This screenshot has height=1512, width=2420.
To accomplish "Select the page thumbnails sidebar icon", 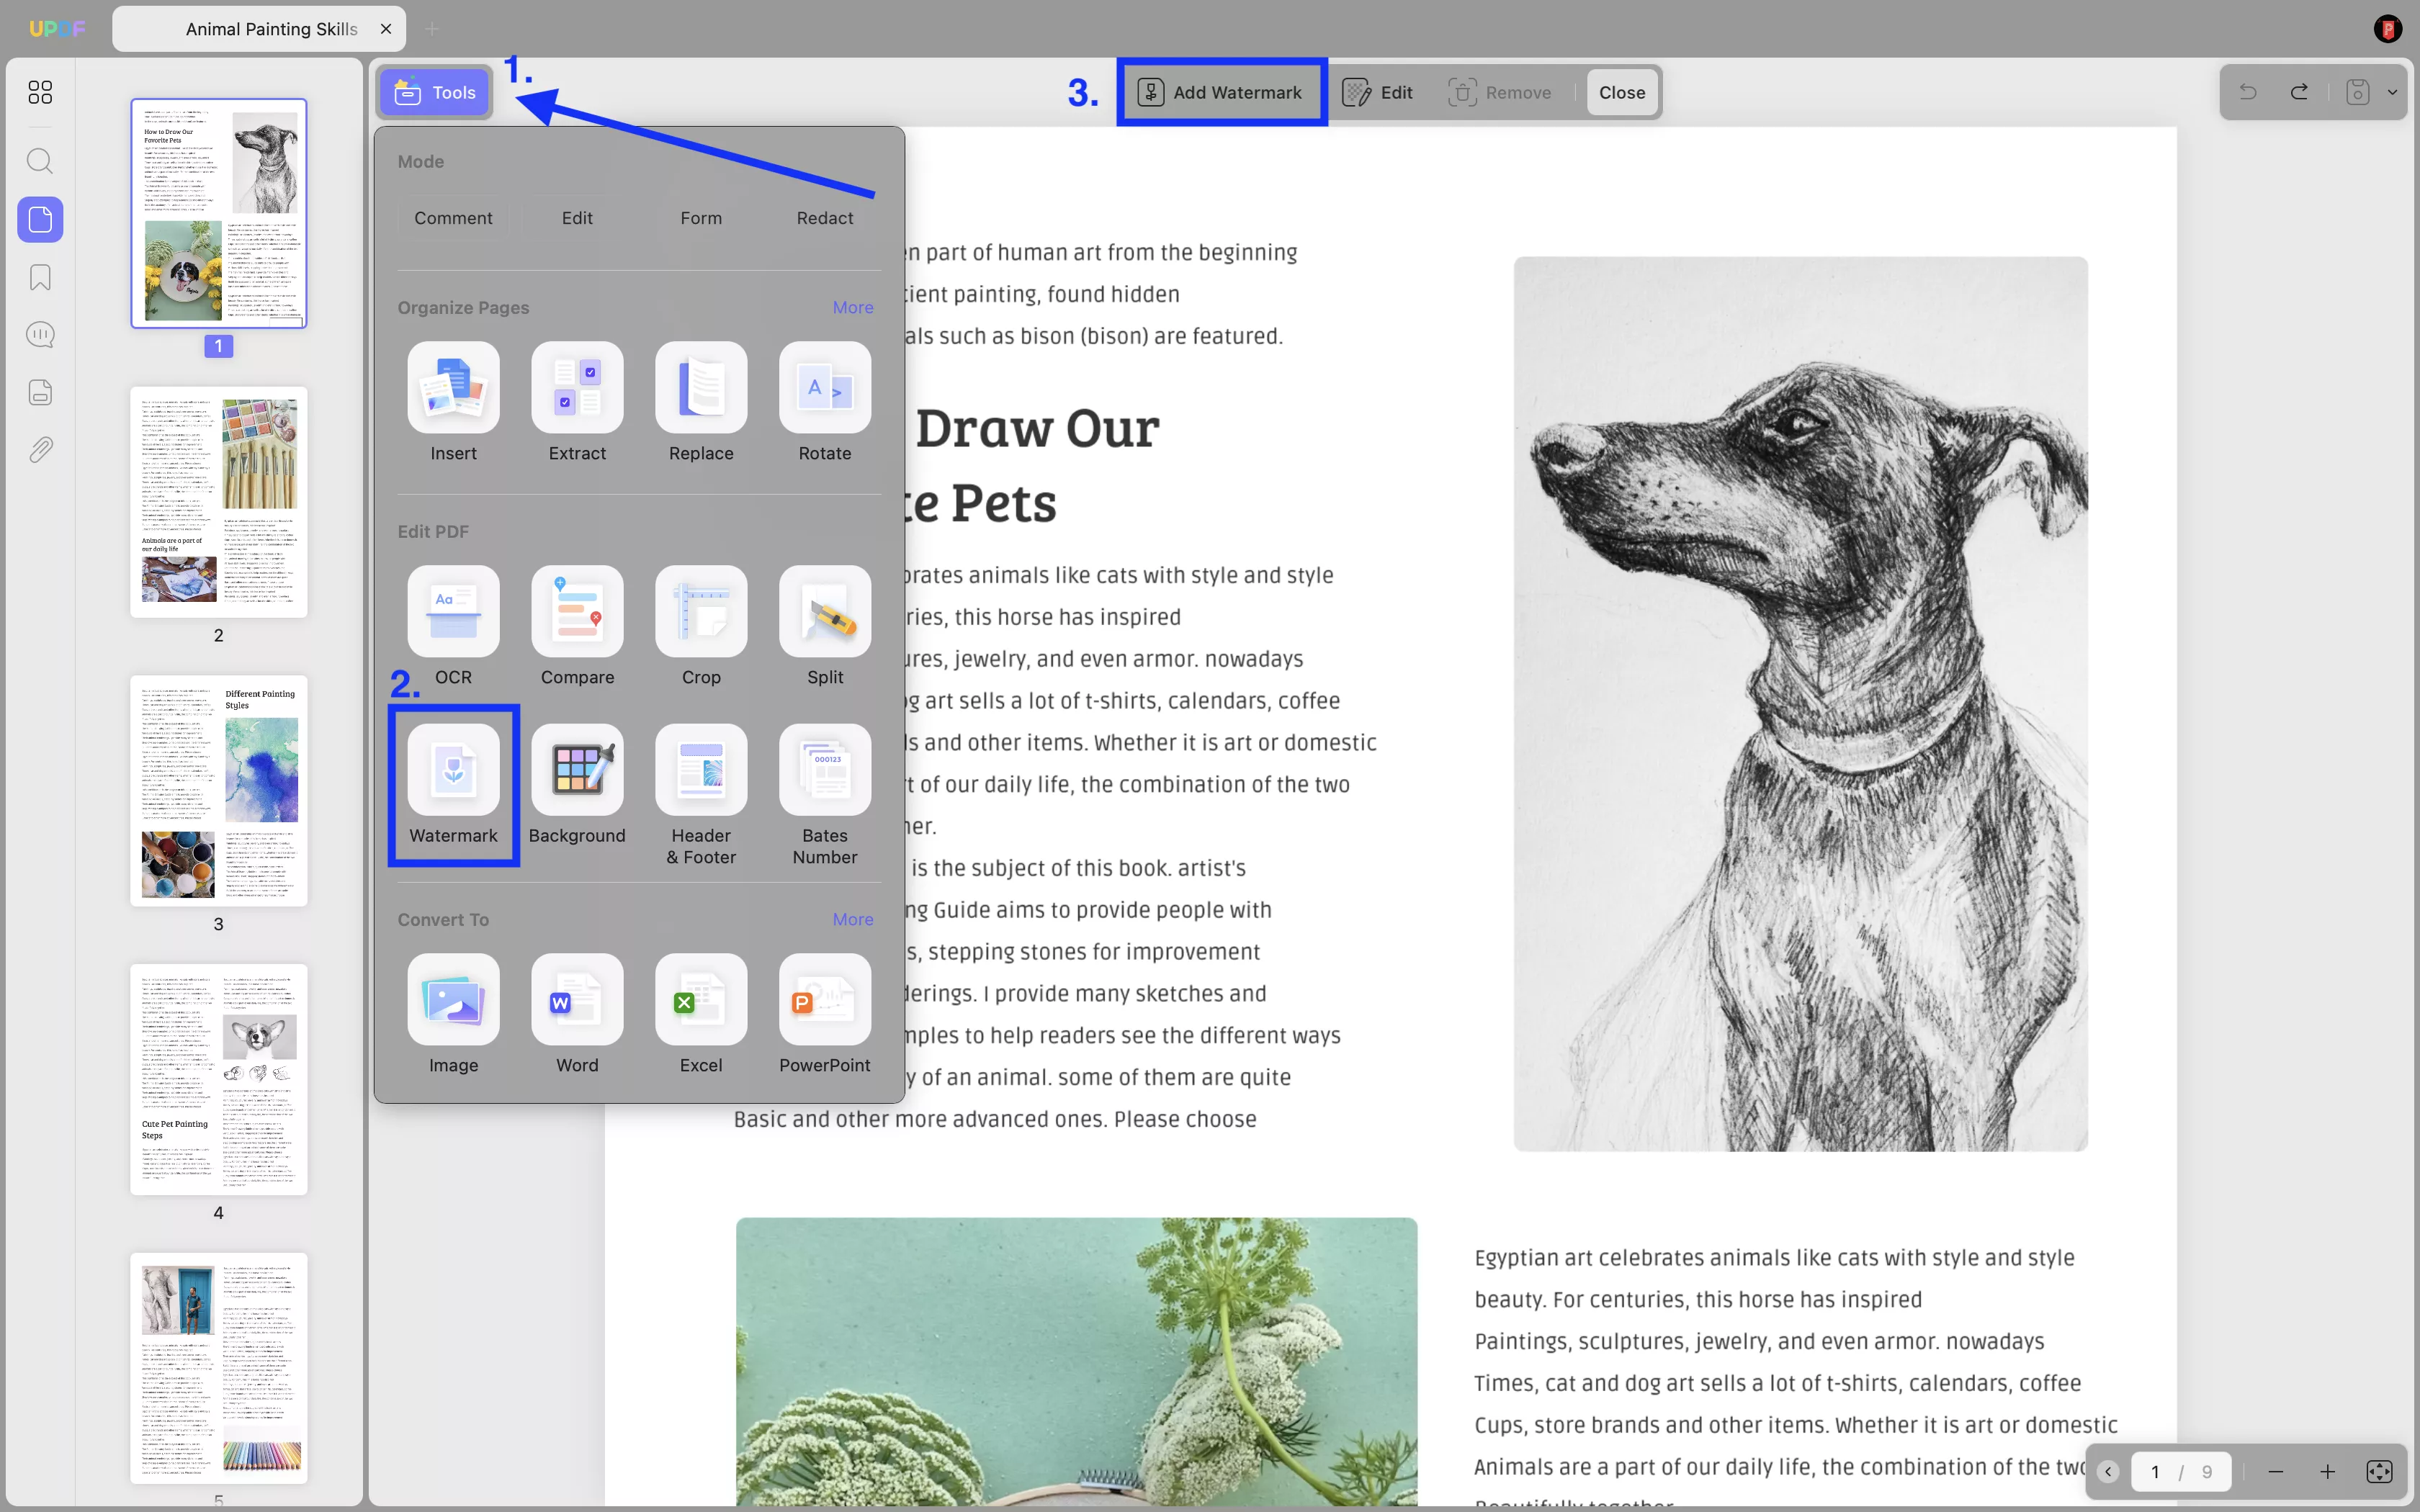I will [x=40, y=219].
